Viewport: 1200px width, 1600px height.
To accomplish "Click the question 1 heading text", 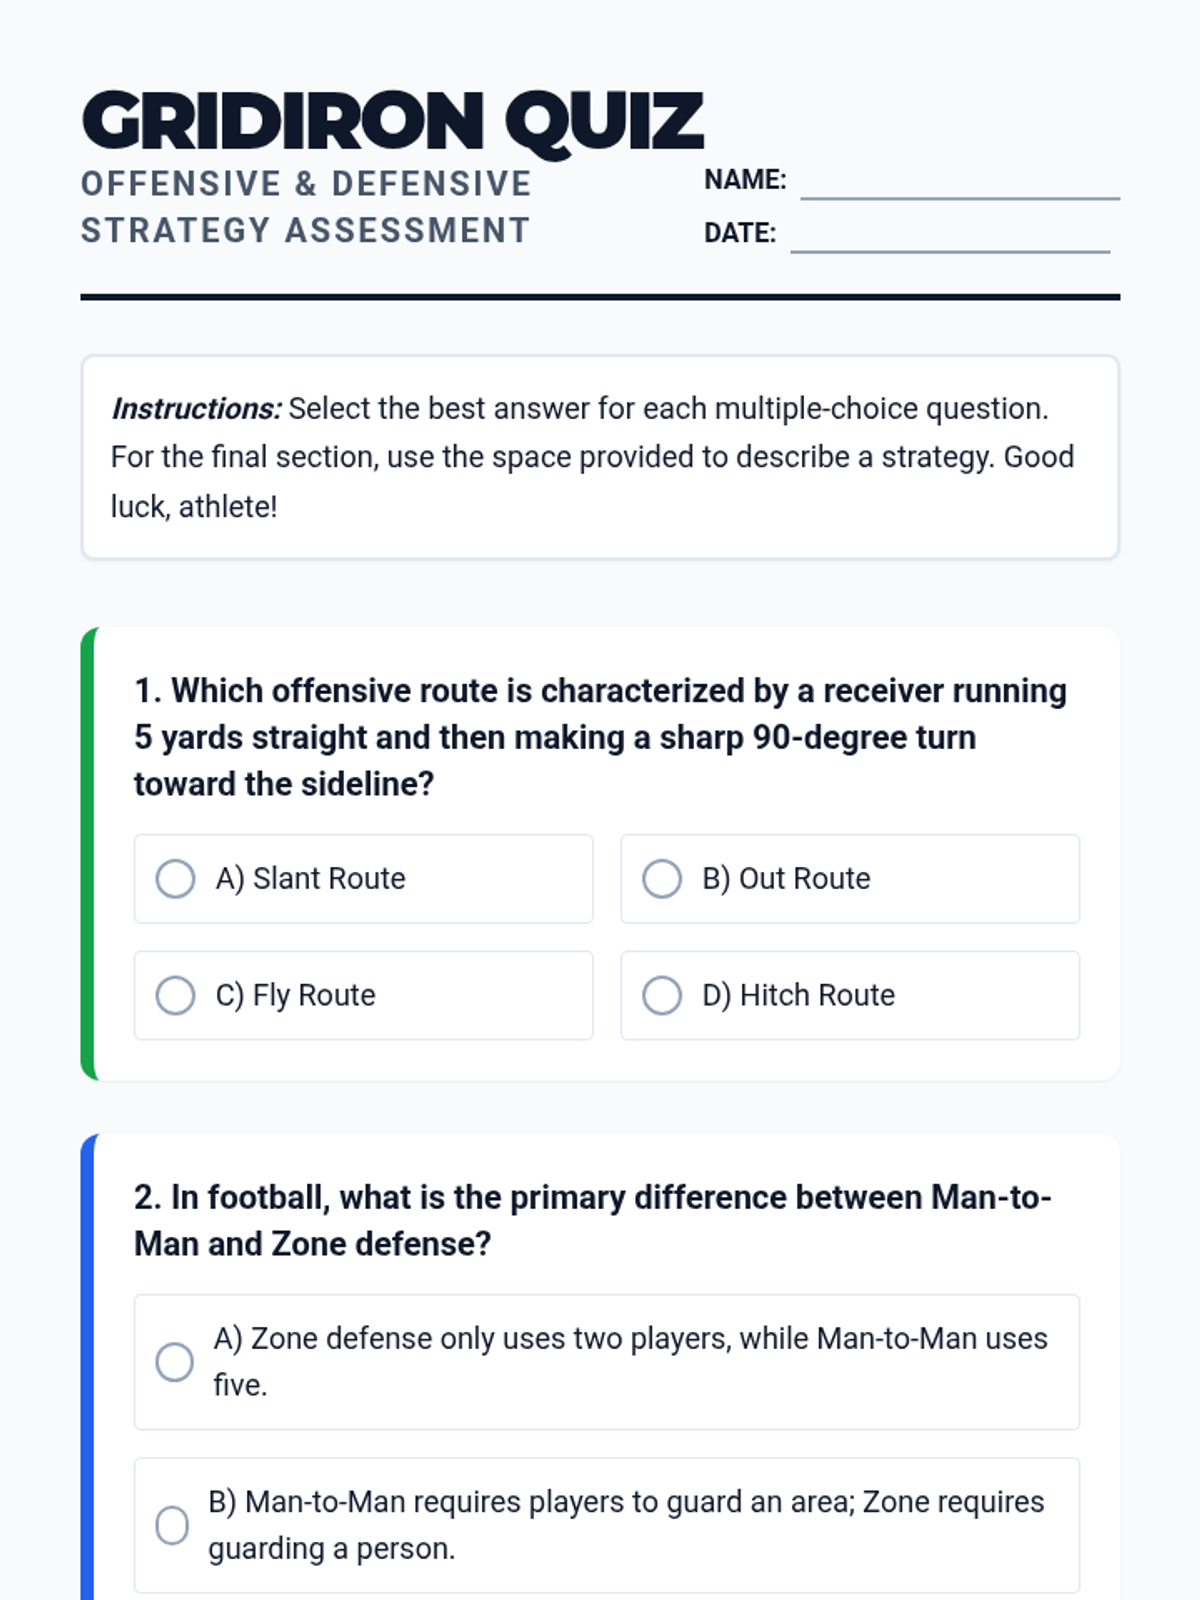I will click(600, 737).
